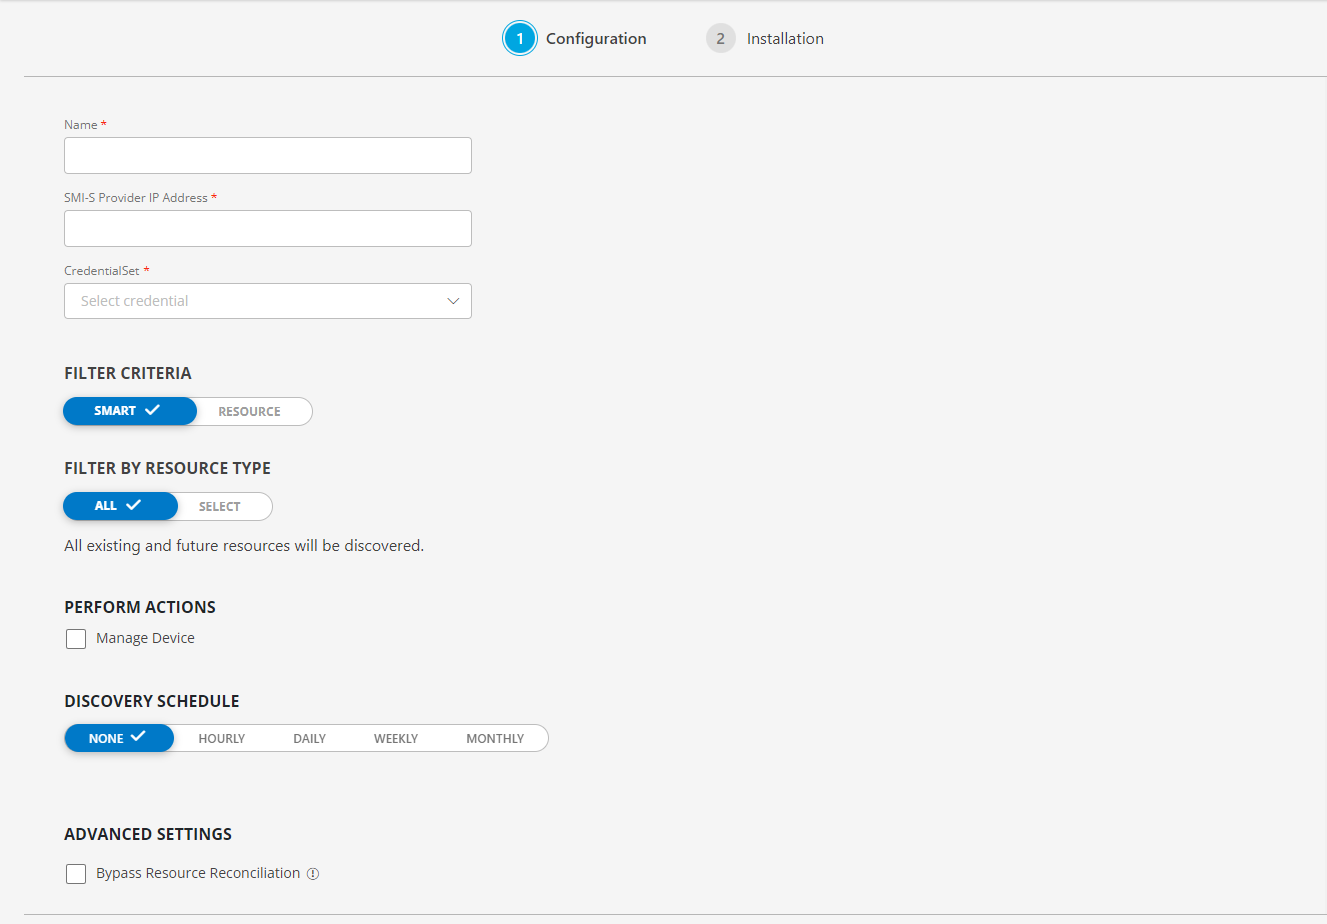1327x924 pixels.
Task: Switch resource type filter to SELECT
Action: [219, 506]
